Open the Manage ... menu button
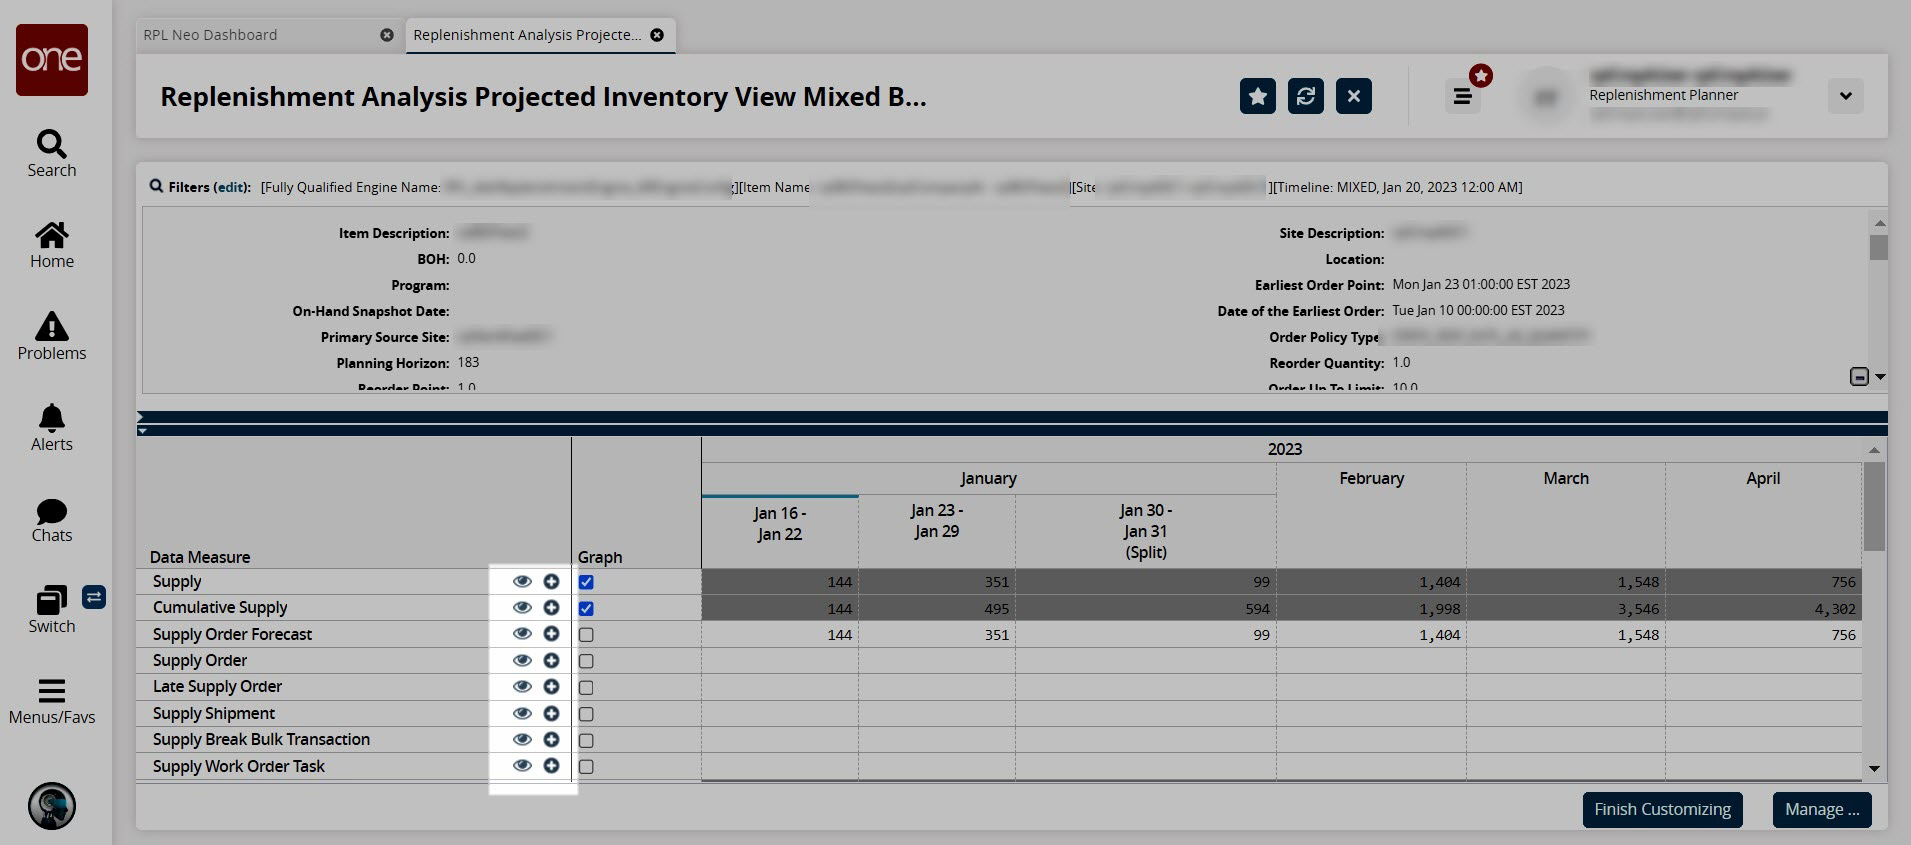 [x=1822, y=810]
